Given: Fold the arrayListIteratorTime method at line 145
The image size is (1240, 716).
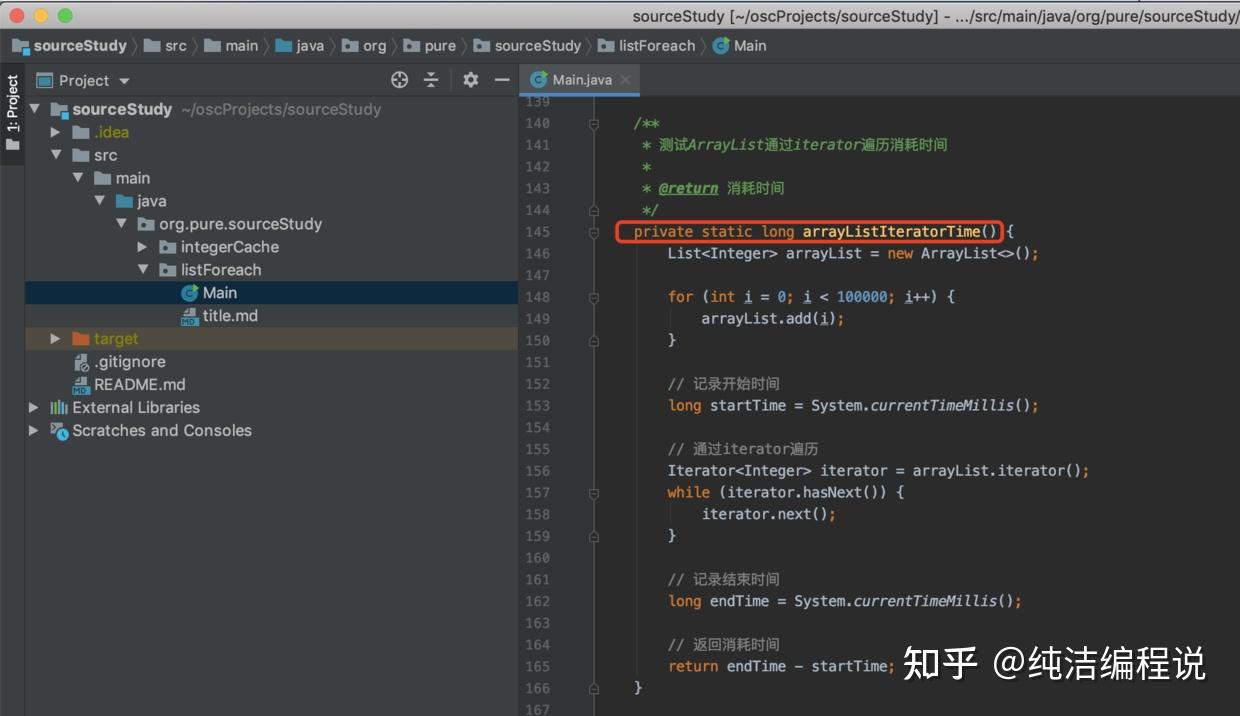Looking at the screenshot, I should (x=594, y=232).
